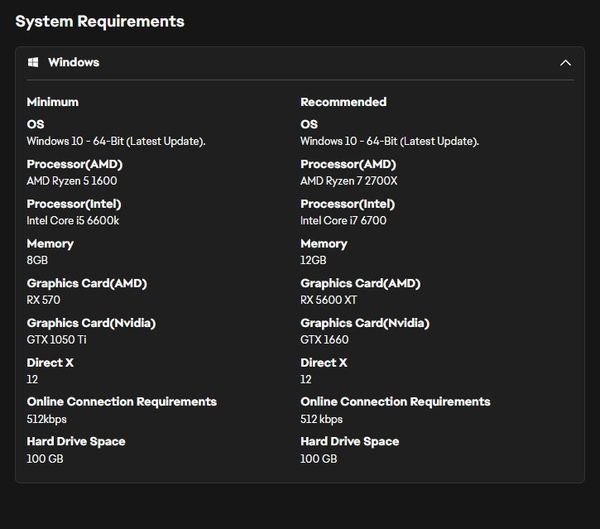Select the Windows platform header label
The image size is (600, 529).
pyautogui.click(x=73, y=62)
